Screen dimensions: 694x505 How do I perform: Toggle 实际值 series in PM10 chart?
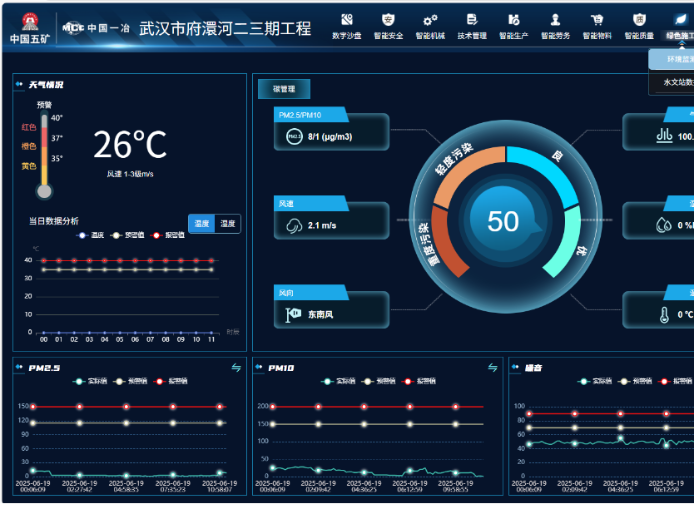[336, 381]
